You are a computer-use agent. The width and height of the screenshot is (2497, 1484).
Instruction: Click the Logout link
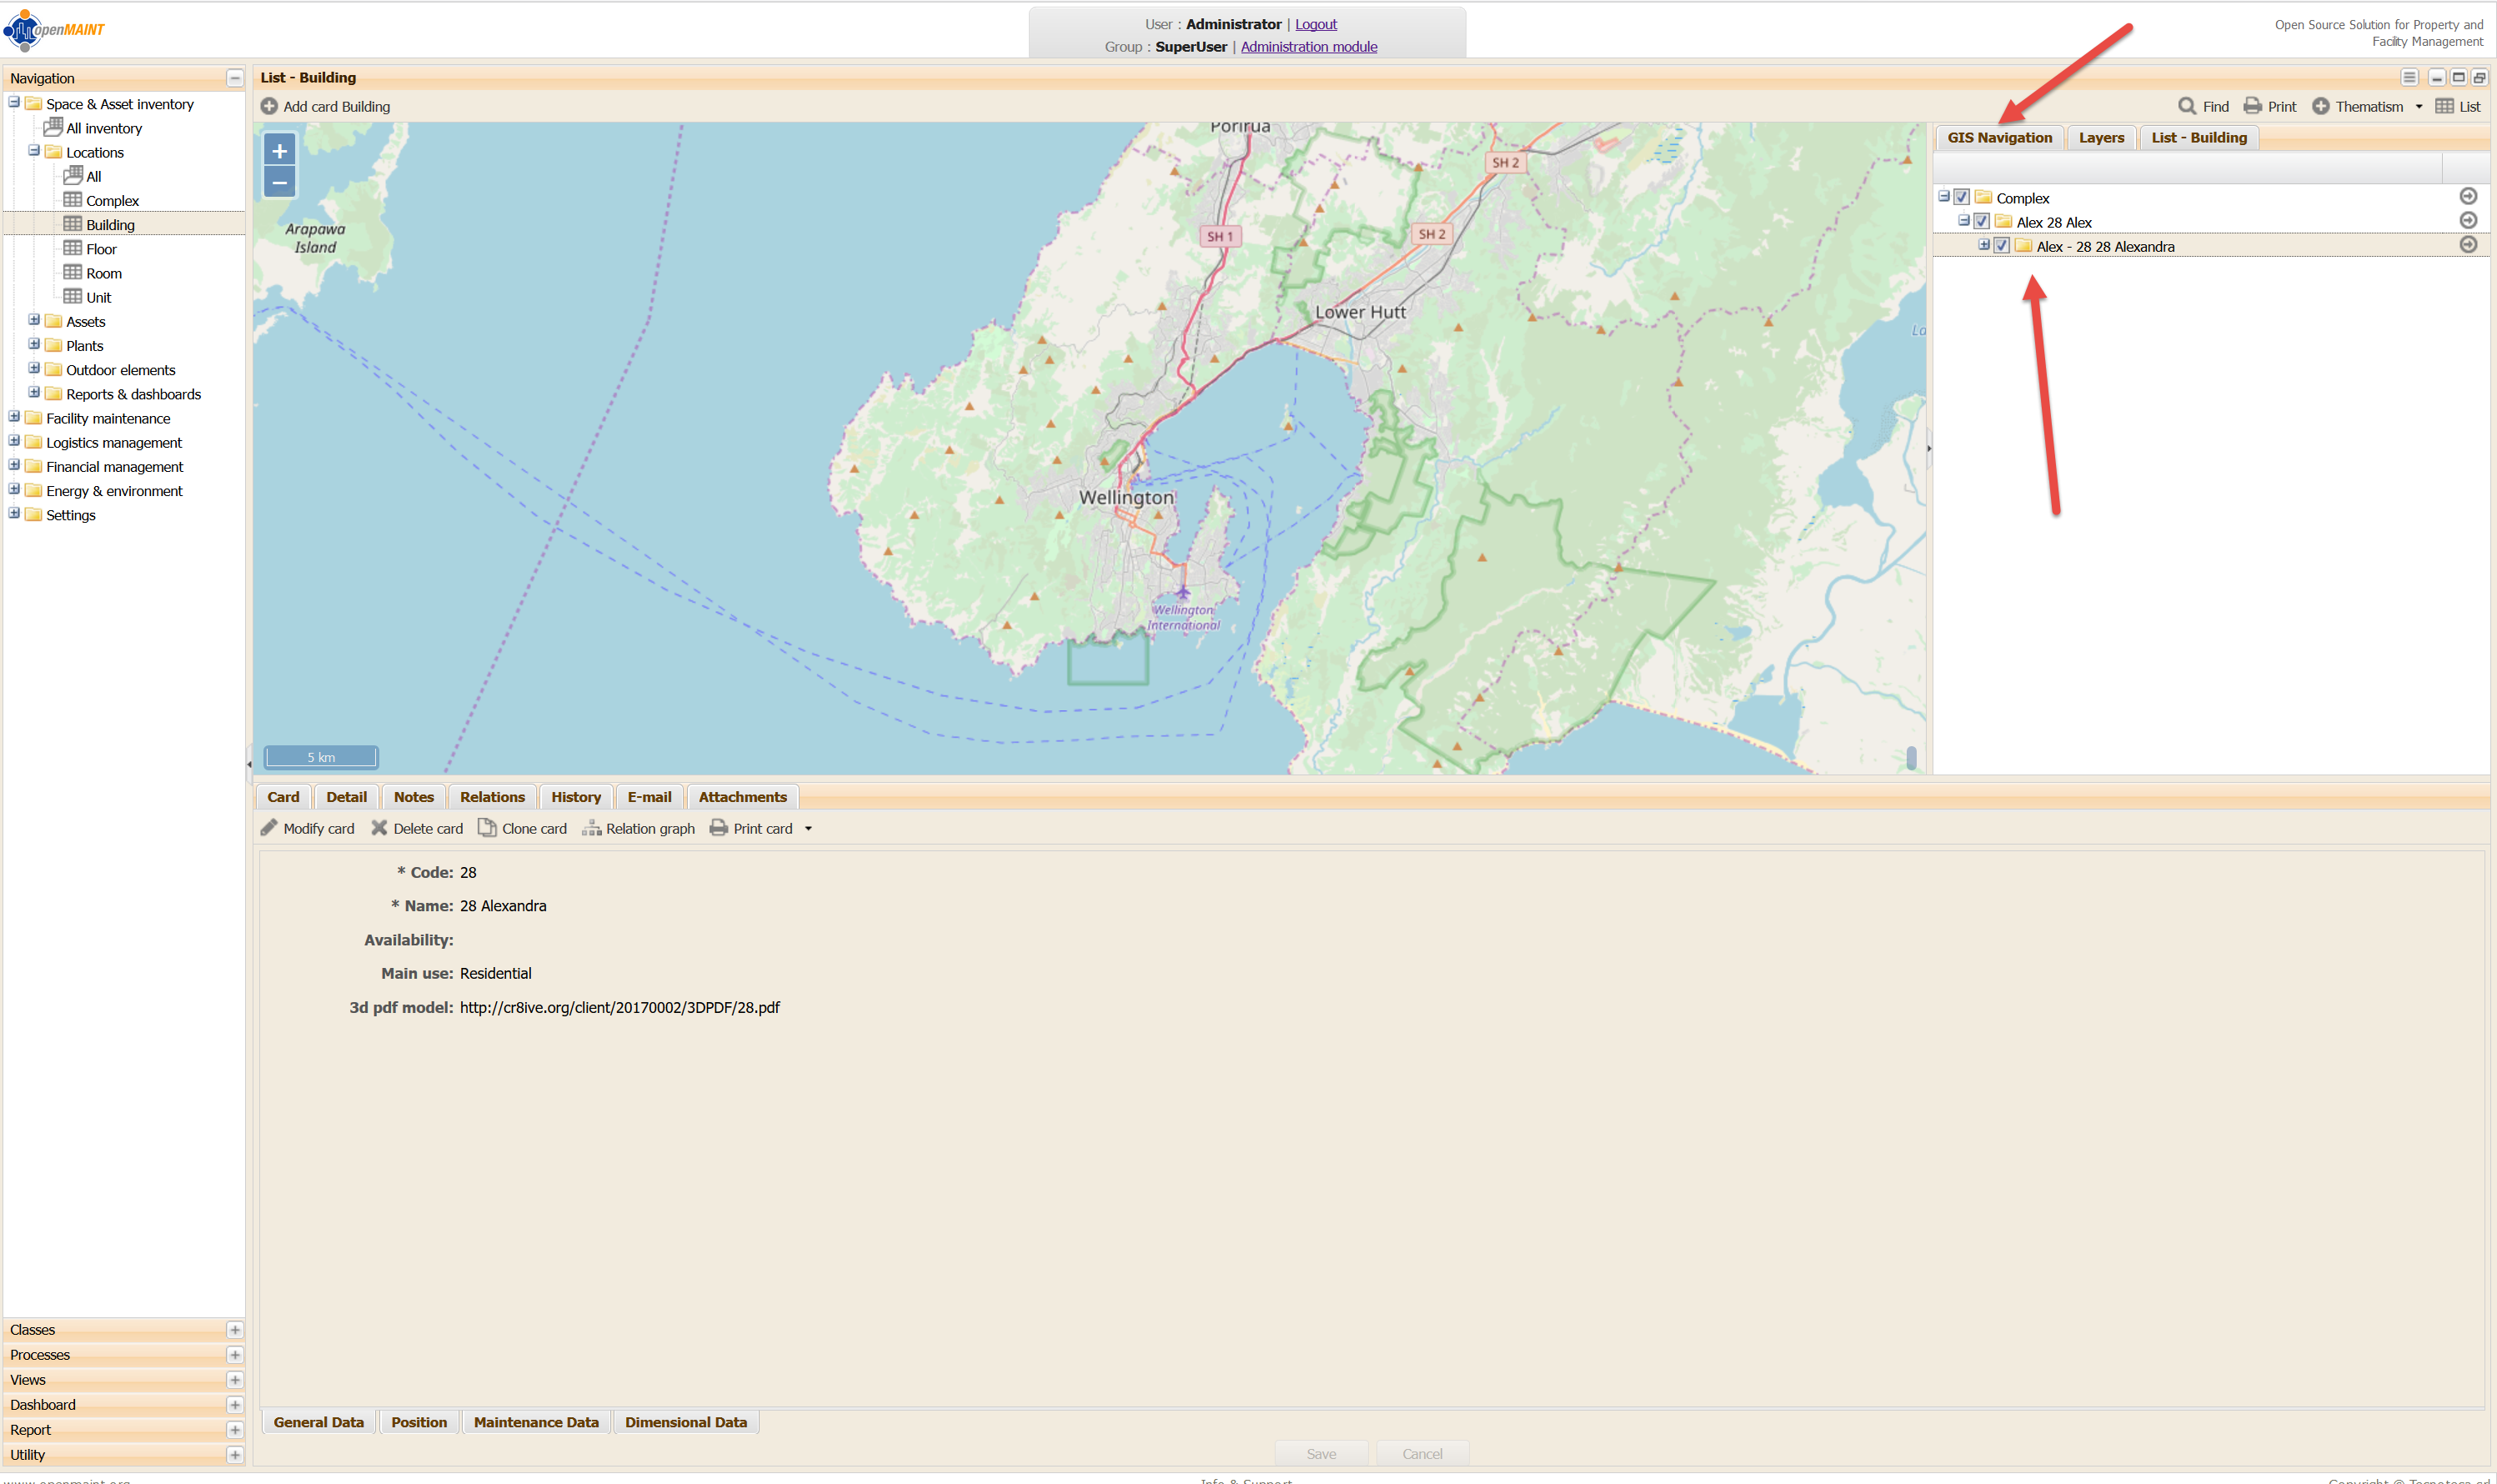point(1315,24)
